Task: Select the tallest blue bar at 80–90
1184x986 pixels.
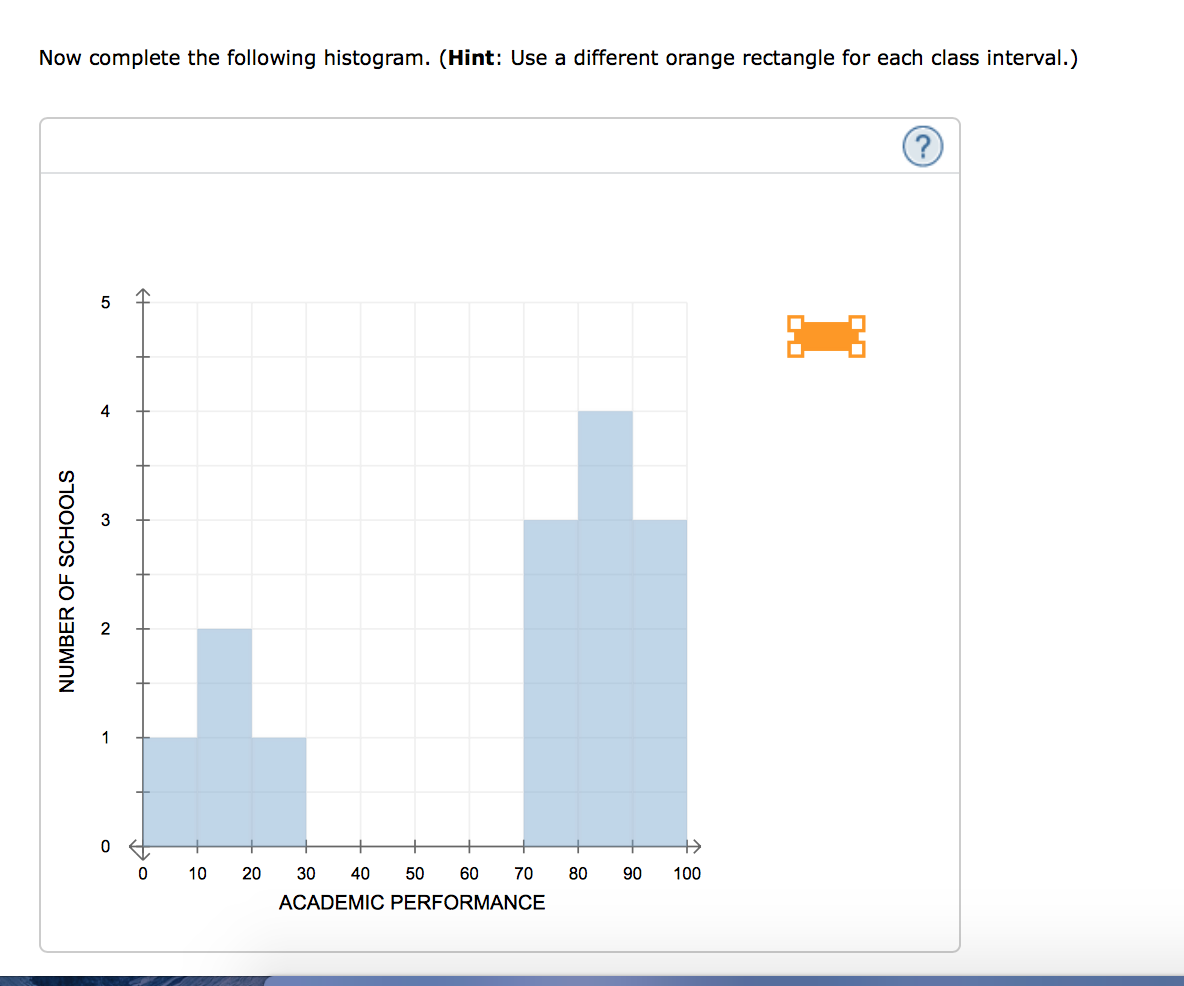Action: point(605,629)
